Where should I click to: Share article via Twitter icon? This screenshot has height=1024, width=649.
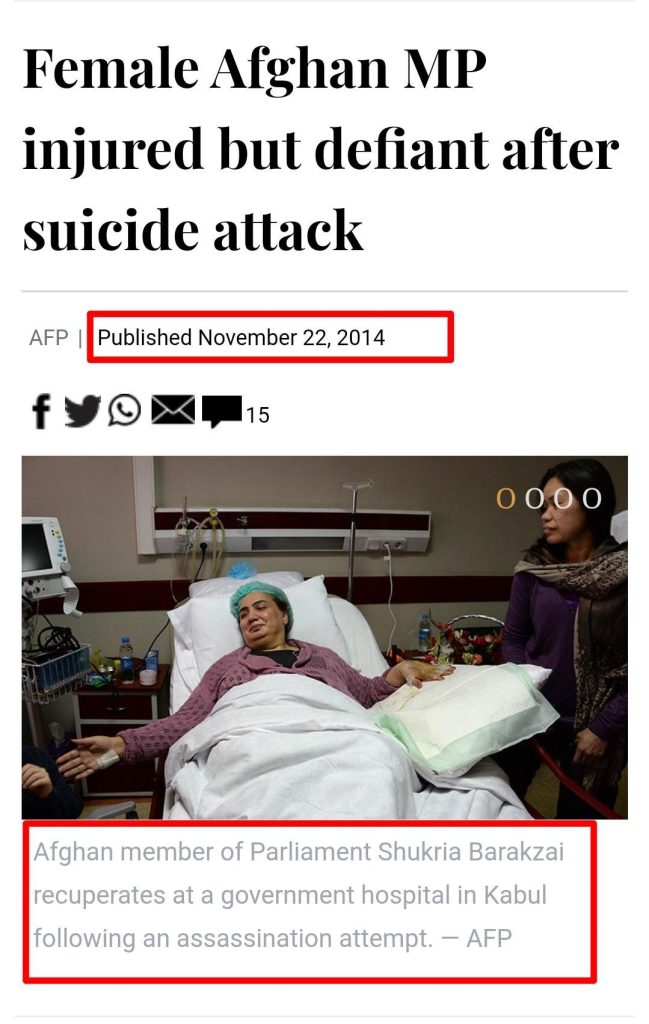pyautogui.click(x=82, y=411)
